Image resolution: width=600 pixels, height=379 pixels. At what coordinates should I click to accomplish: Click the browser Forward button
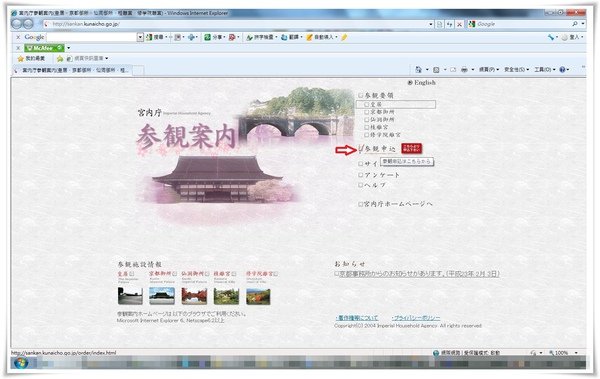[28, 24]
